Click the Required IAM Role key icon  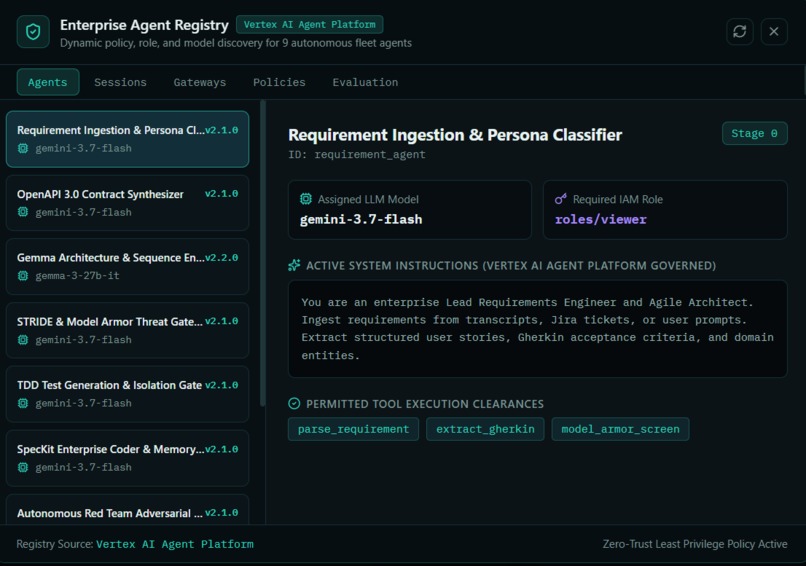[x=561, y=199]
